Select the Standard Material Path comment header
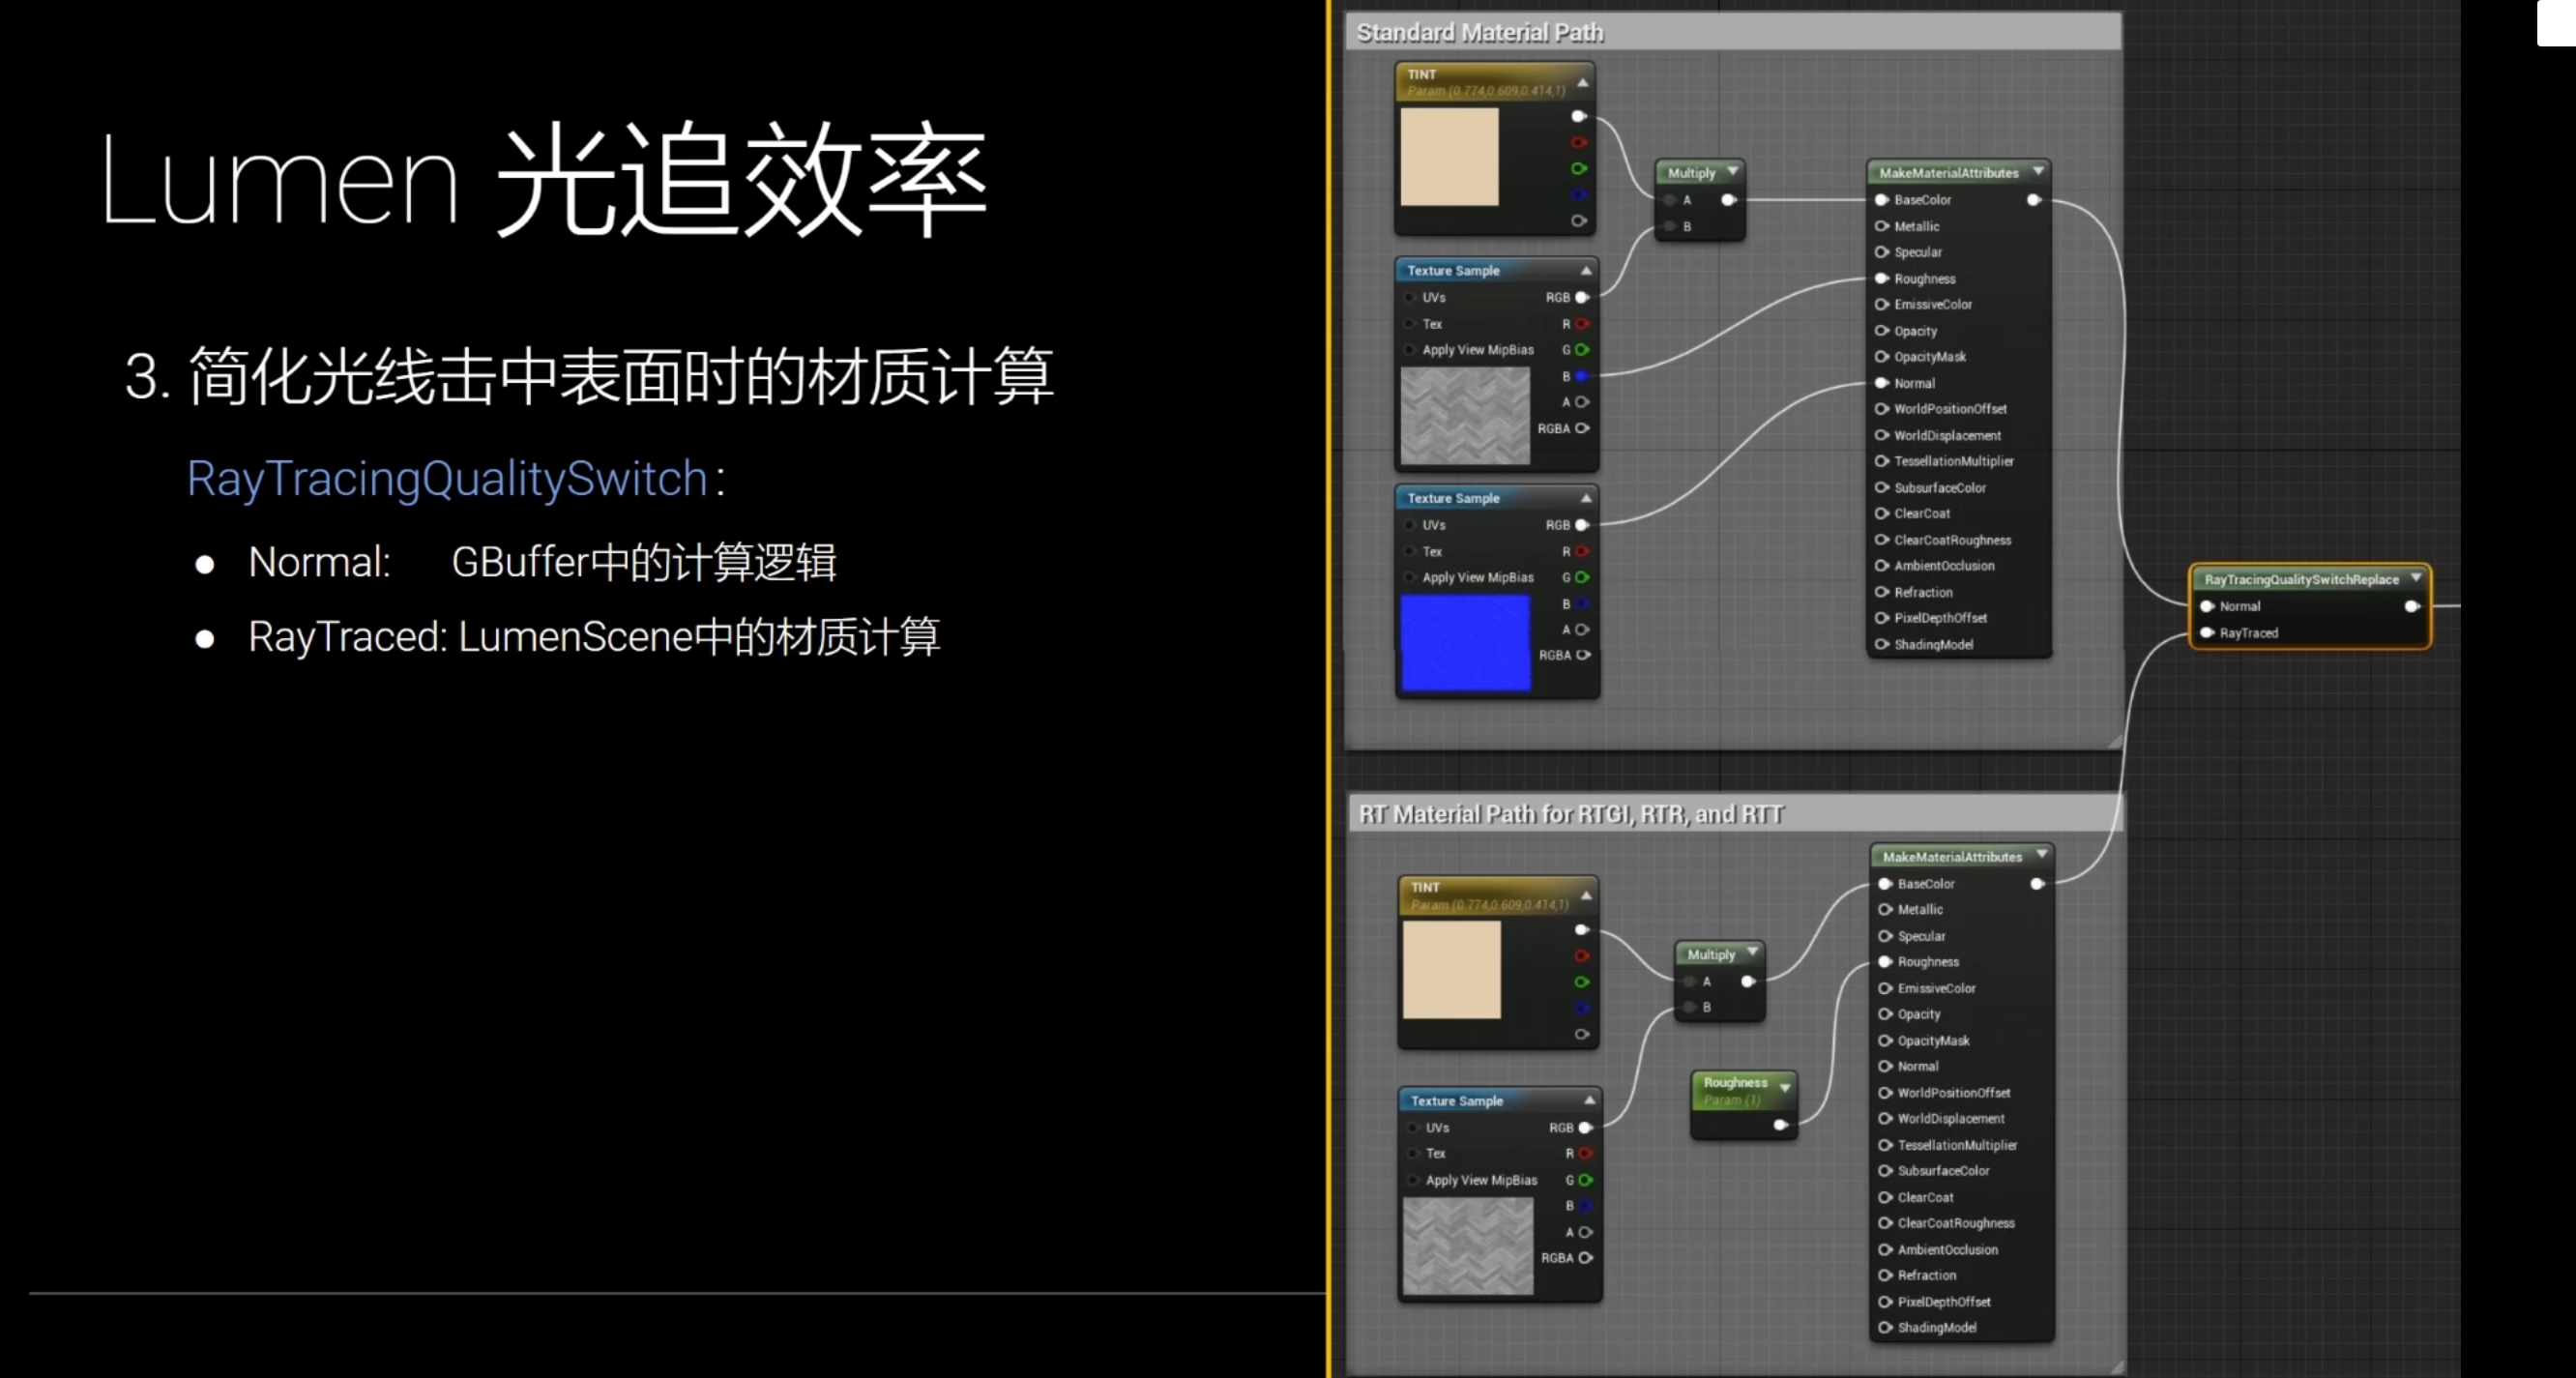The image size is (2576, 1378). point(1480,33)
